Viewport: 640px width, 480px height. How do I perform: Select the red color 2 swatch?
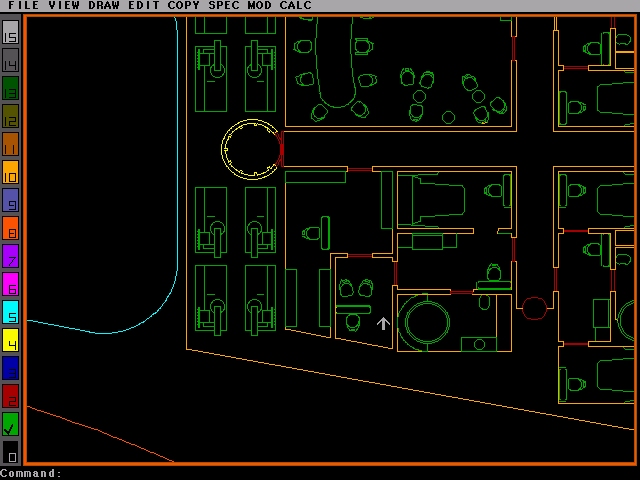tap(10, 397)
